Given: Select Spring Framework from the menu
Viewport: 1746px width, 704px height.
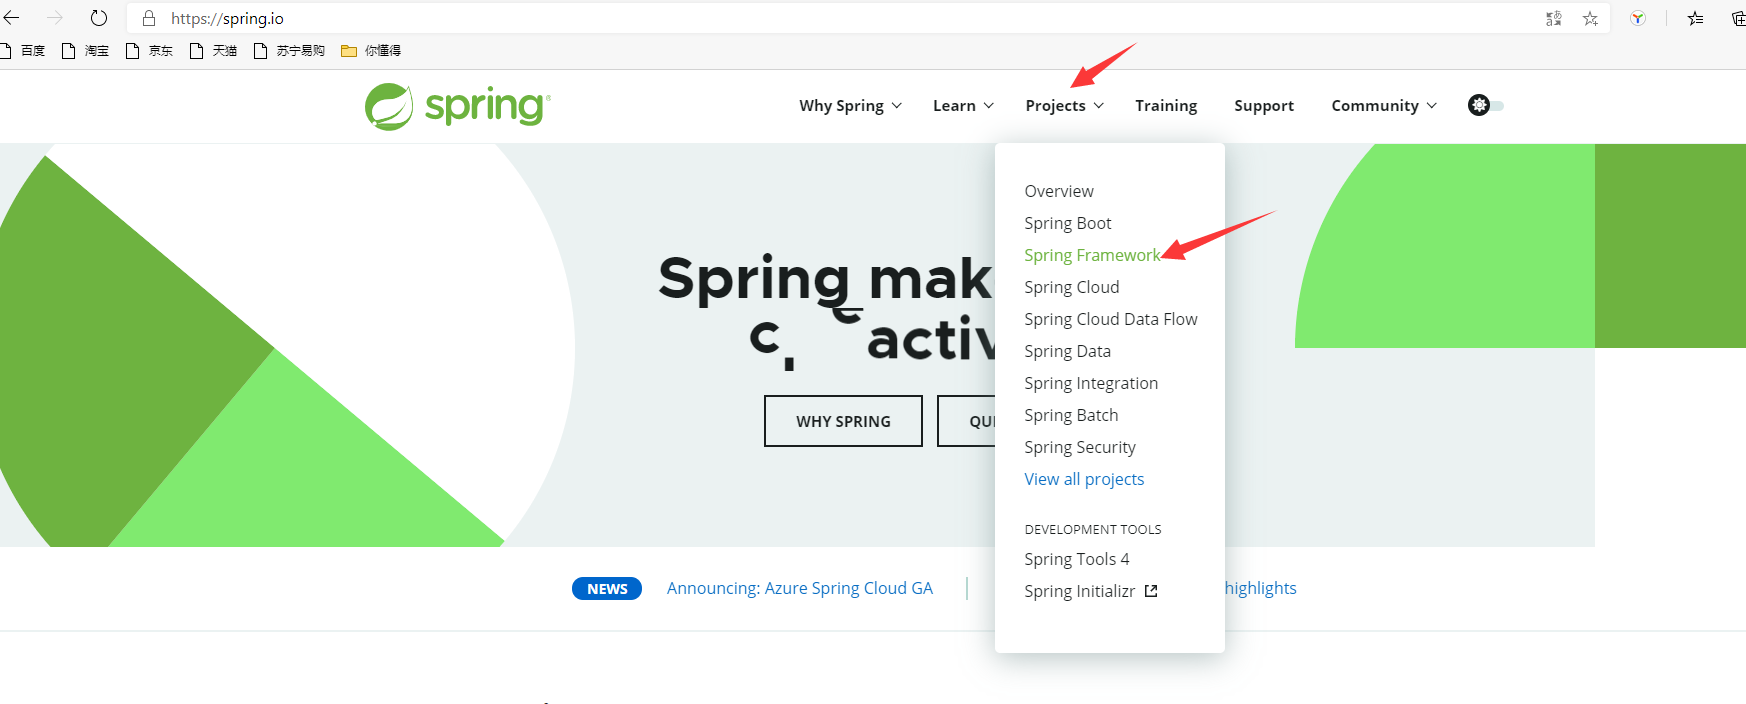Looking at the screenshot, I should (1092, 255).
